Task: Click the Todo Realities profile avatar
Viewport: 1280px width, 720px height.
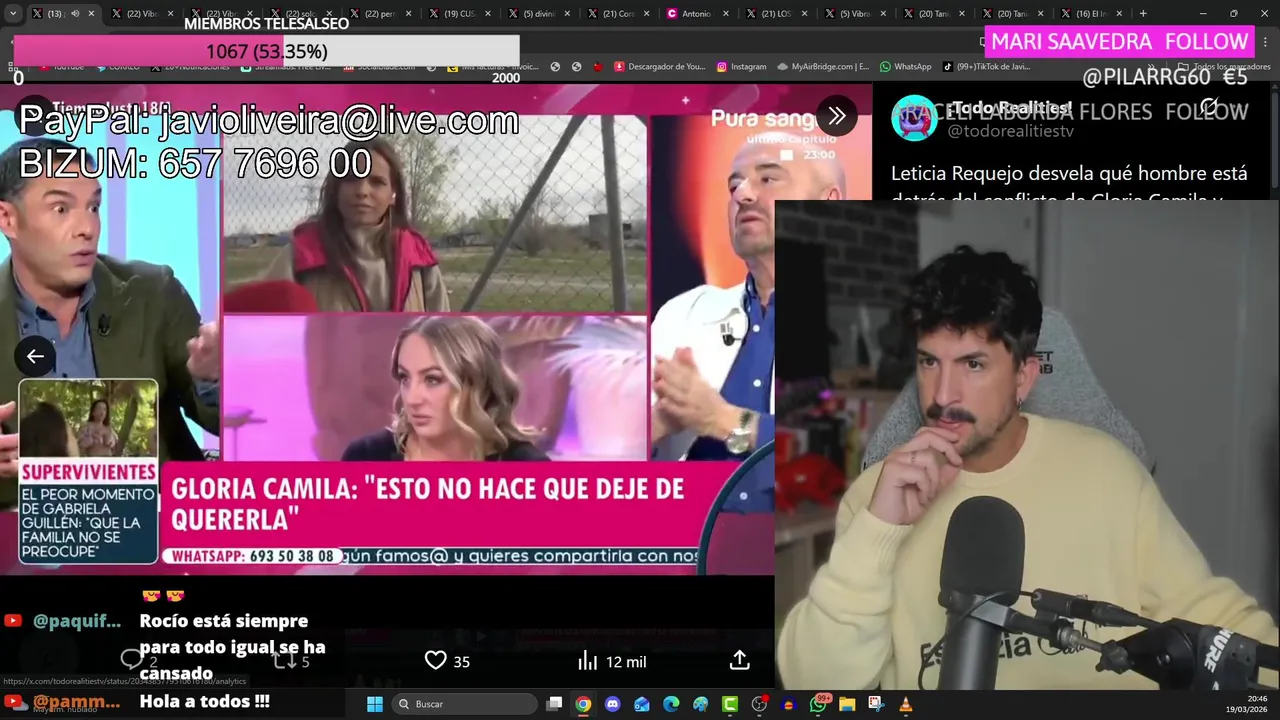Action: pos(912,117)
